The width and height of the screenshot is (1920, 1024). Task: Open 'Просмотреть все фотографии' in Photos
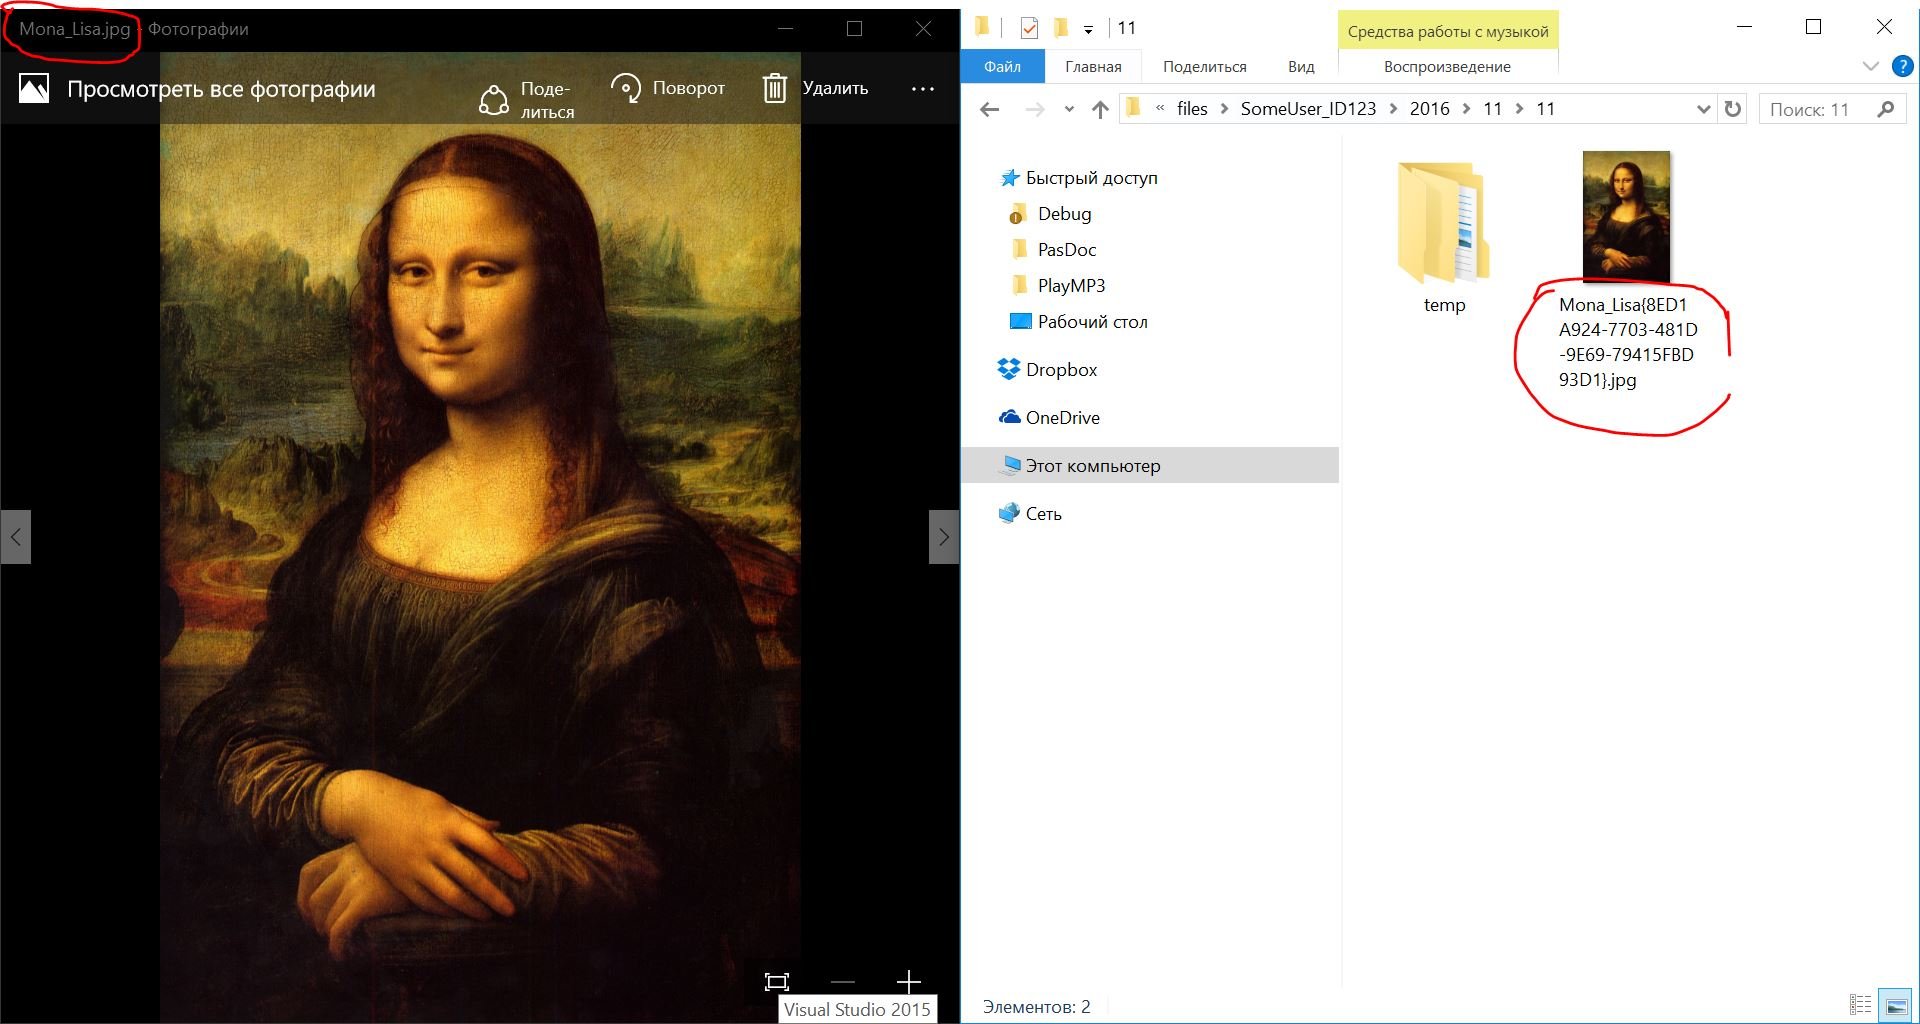(221, 89)
